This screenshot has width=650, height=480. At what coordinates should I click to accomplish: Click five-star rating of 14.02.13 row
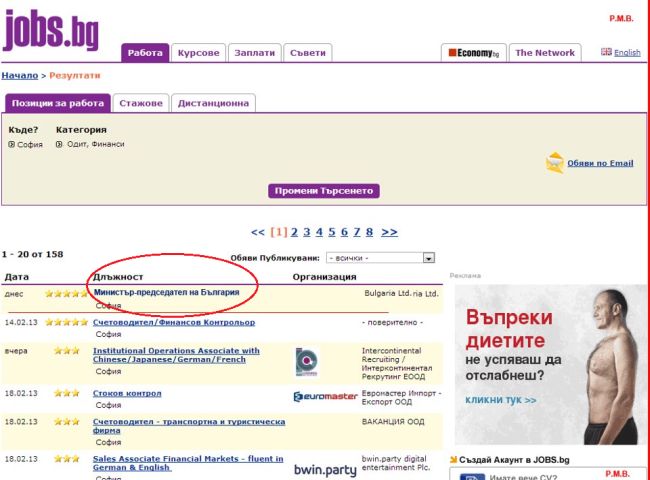pyautogui.click(x=66, y=322)
